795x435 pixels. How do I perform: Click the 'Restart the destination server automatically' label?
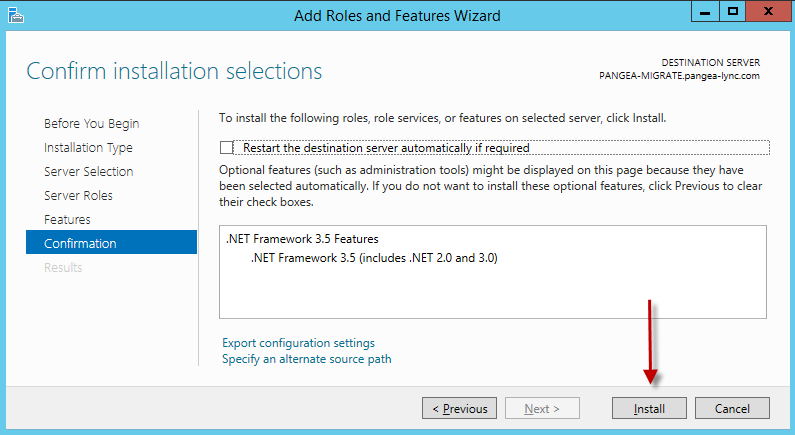(386, 148)
